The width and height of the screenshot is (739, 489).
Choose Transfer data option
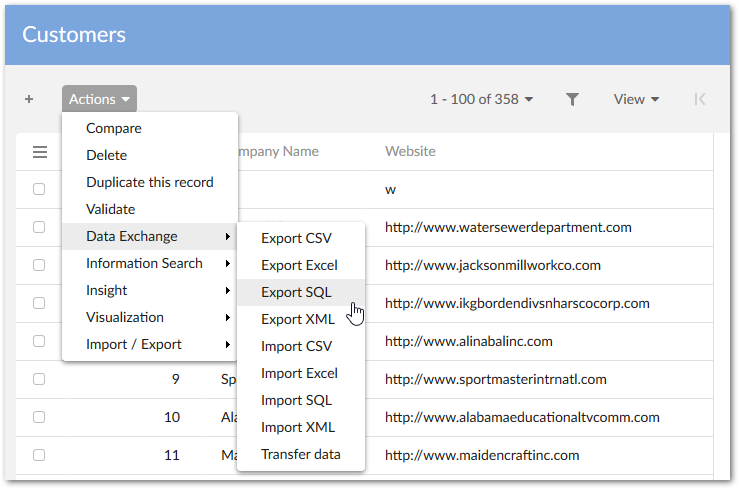click(x=300, y=454)
